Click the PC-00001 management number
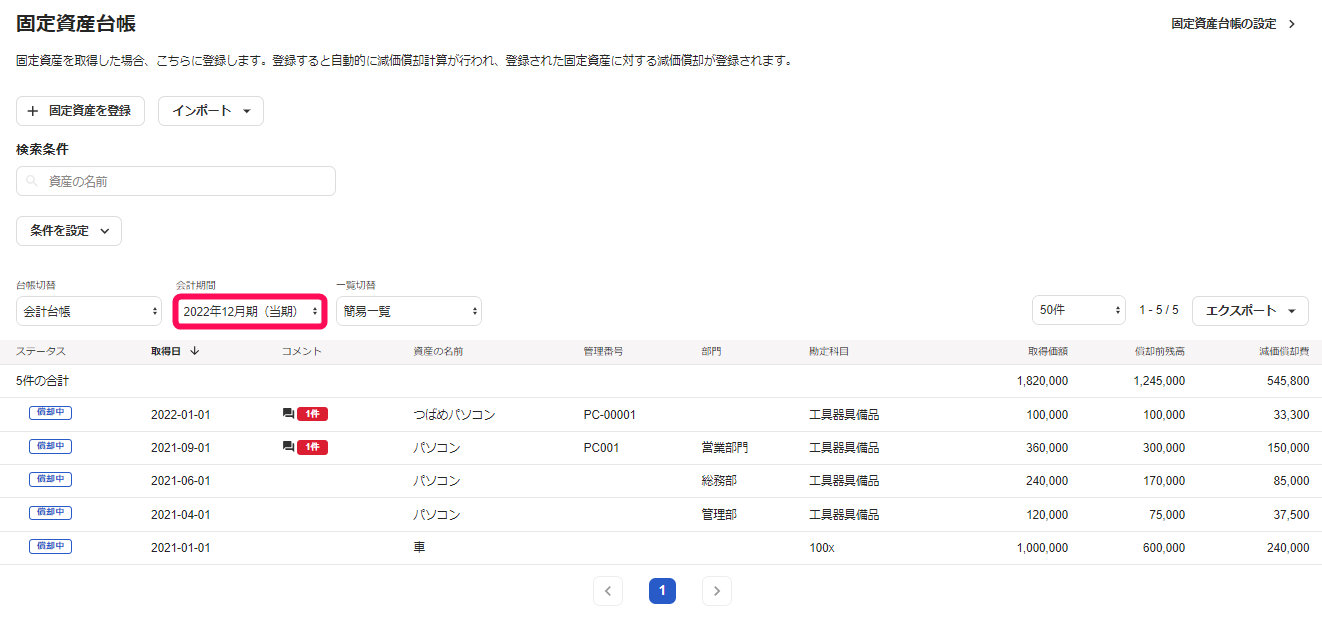1322x632 pixels. tap(610, 414)
